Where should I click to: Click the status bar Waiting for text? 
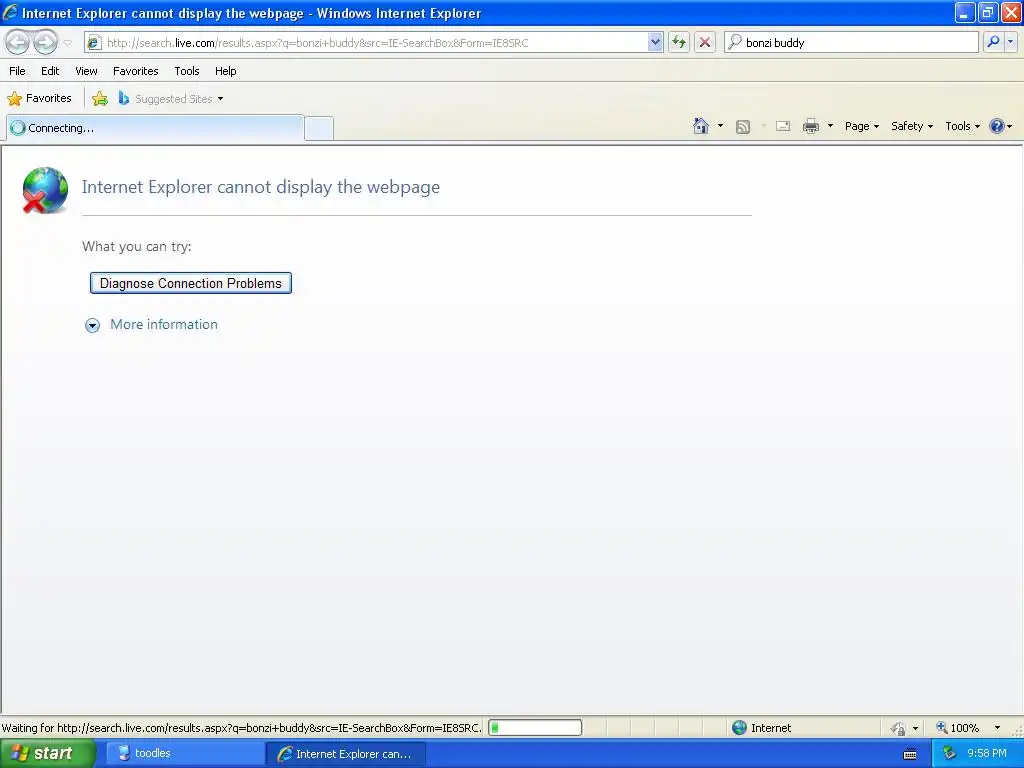[241, 728]
